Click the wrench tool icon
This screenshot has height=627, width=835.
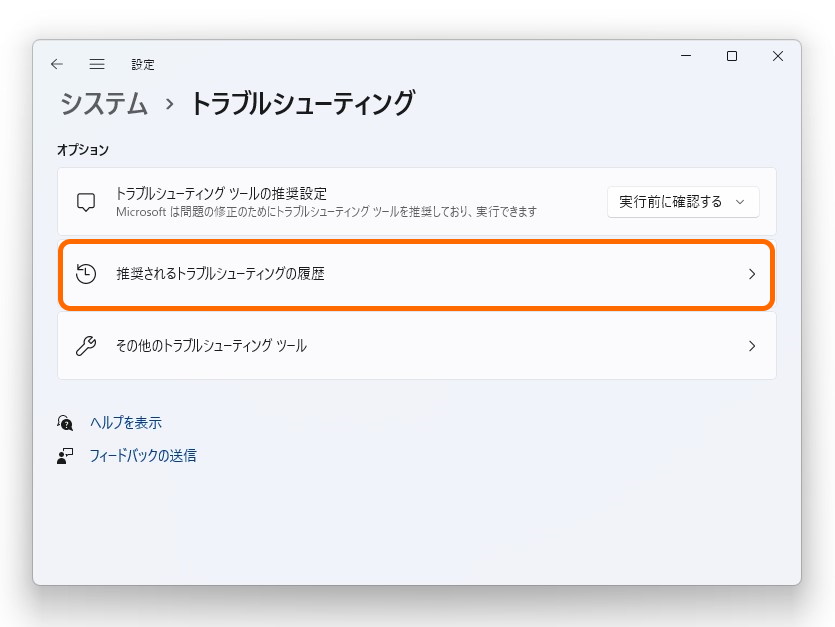pyautogui.click(x=86, y=346)
